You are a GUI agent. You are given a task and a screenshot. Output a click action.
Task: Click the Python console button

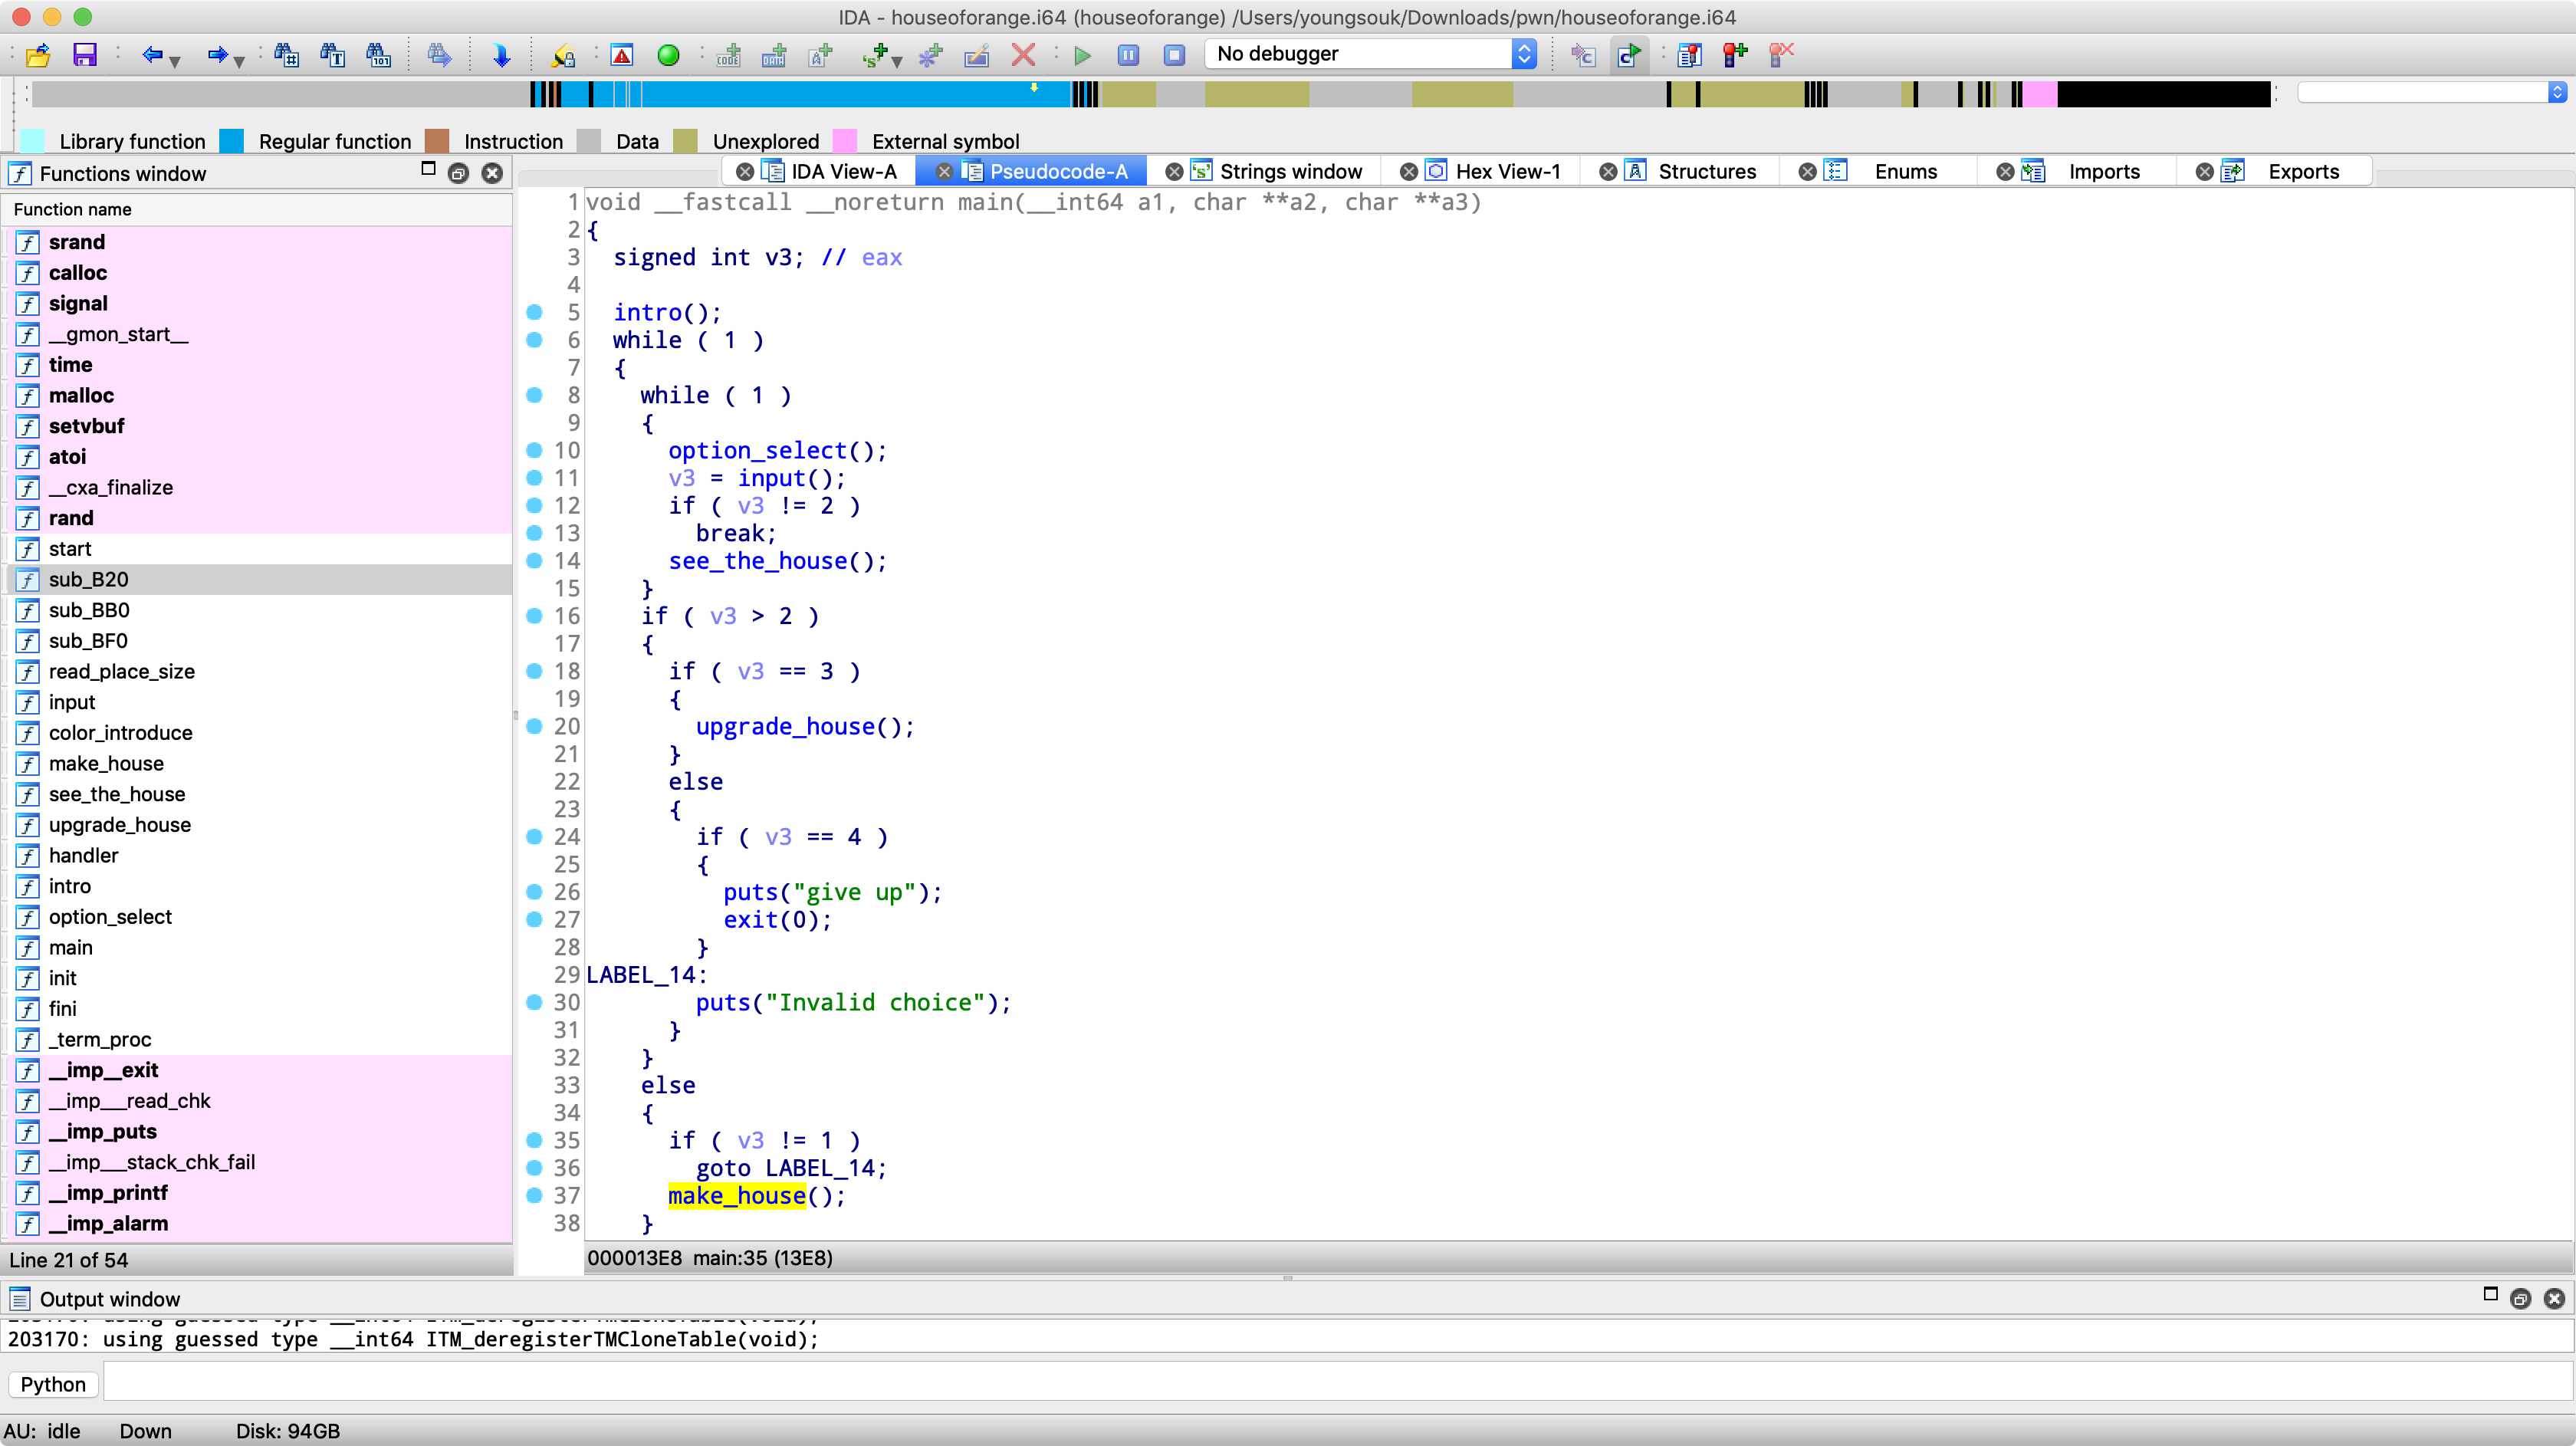point(53,1384)
